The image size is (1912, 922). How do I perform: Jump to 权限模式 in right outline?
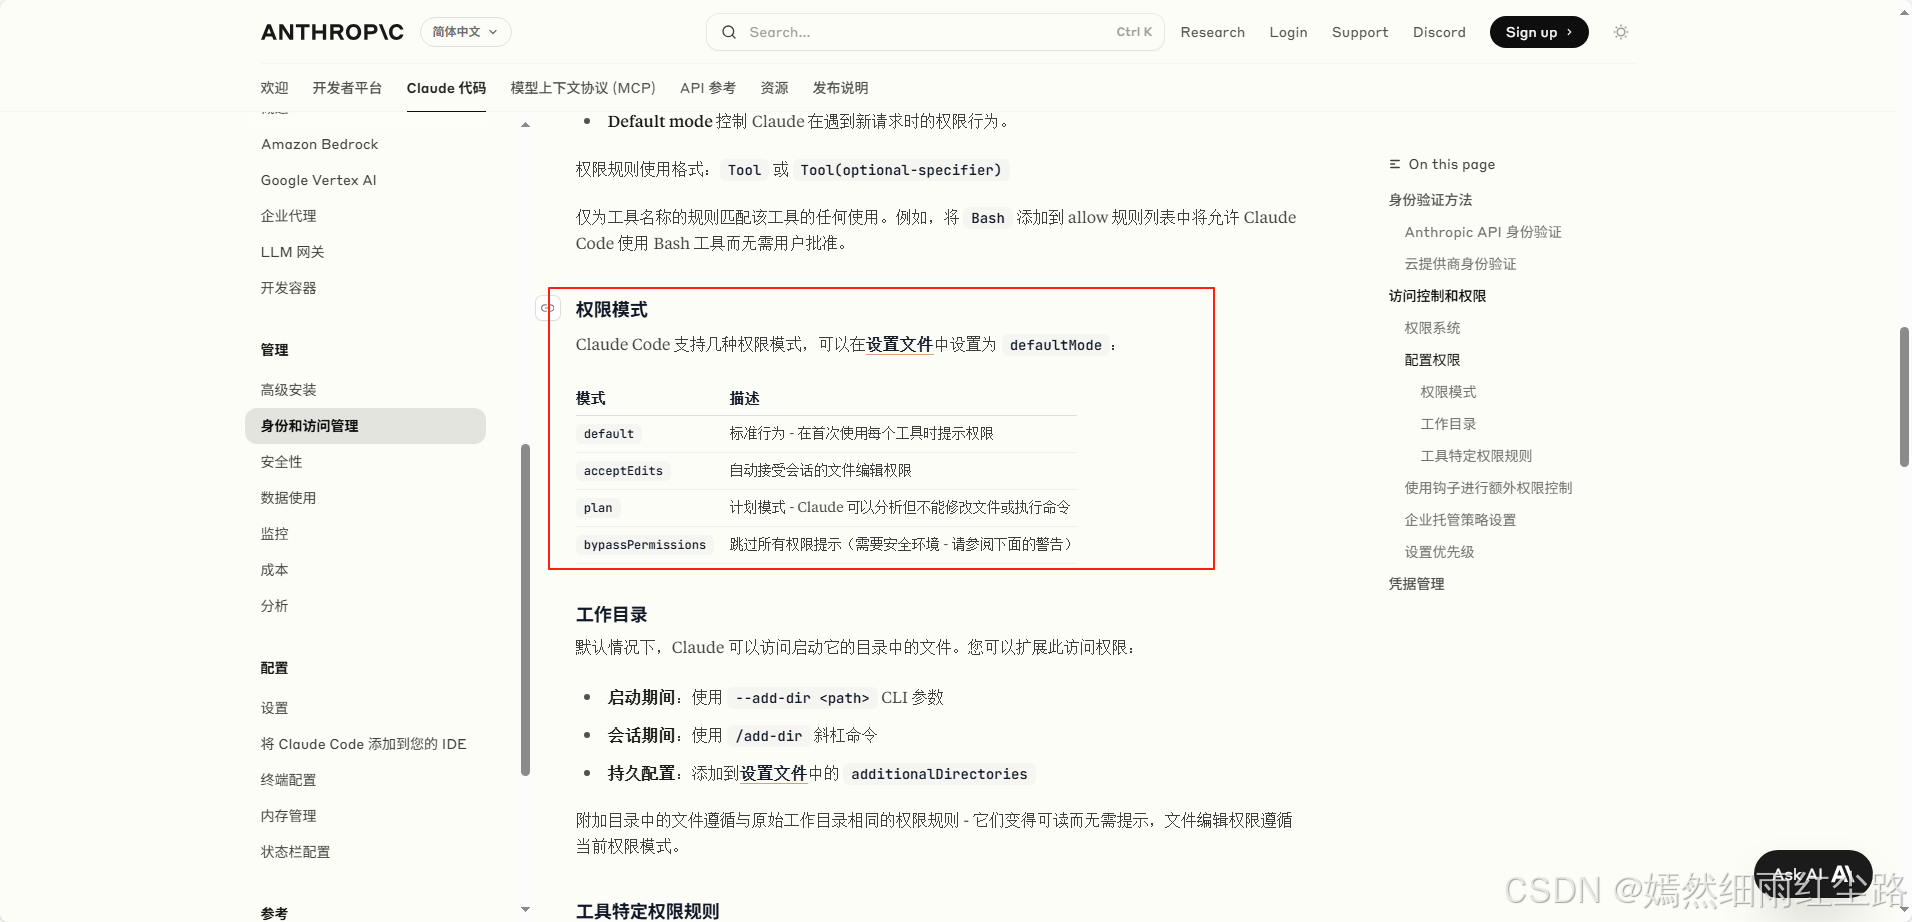(x=1448, y=392)
